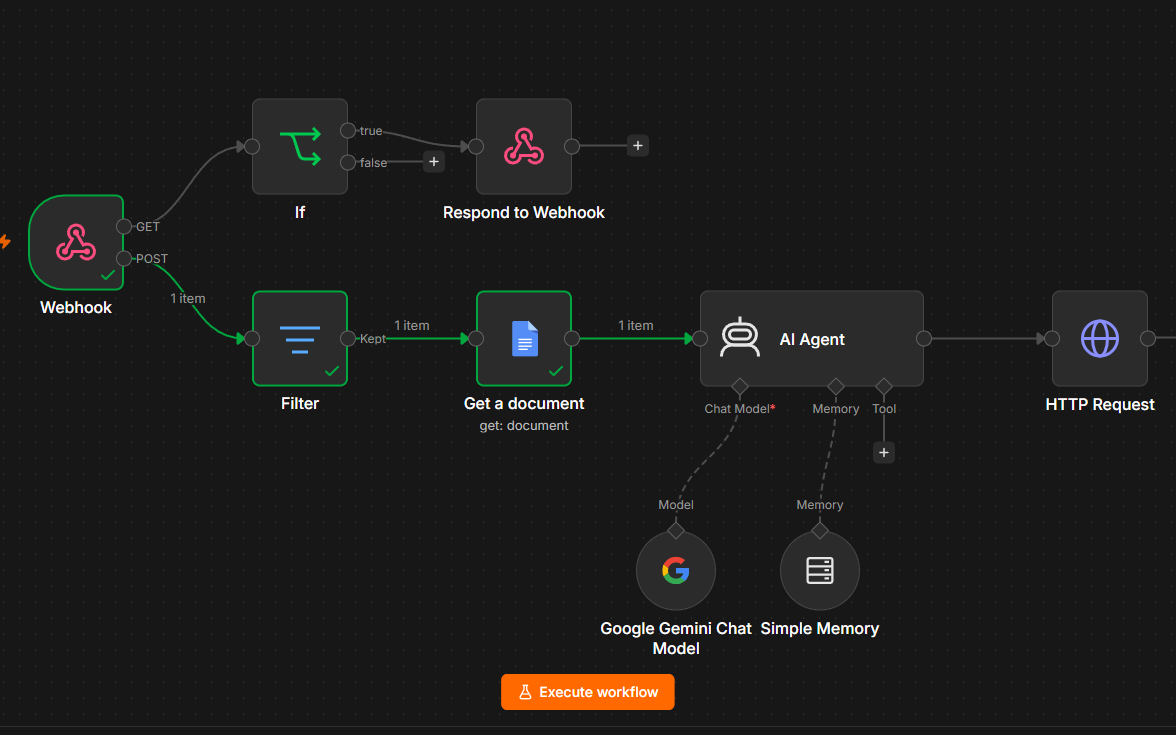The width and height of the screenshot is (1176, 735).
Task: Add a tool to the AI Agent
Action: click(884, 452)
